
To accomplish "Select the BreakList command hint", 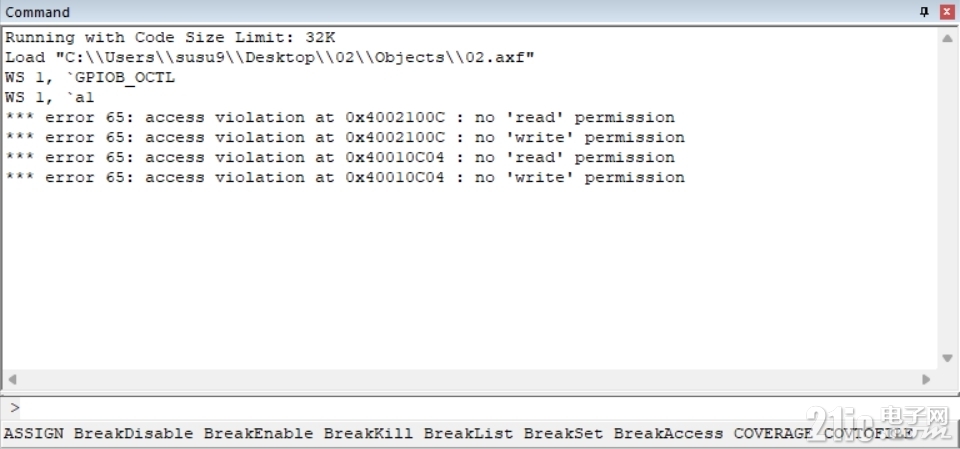I will [468, 433].
